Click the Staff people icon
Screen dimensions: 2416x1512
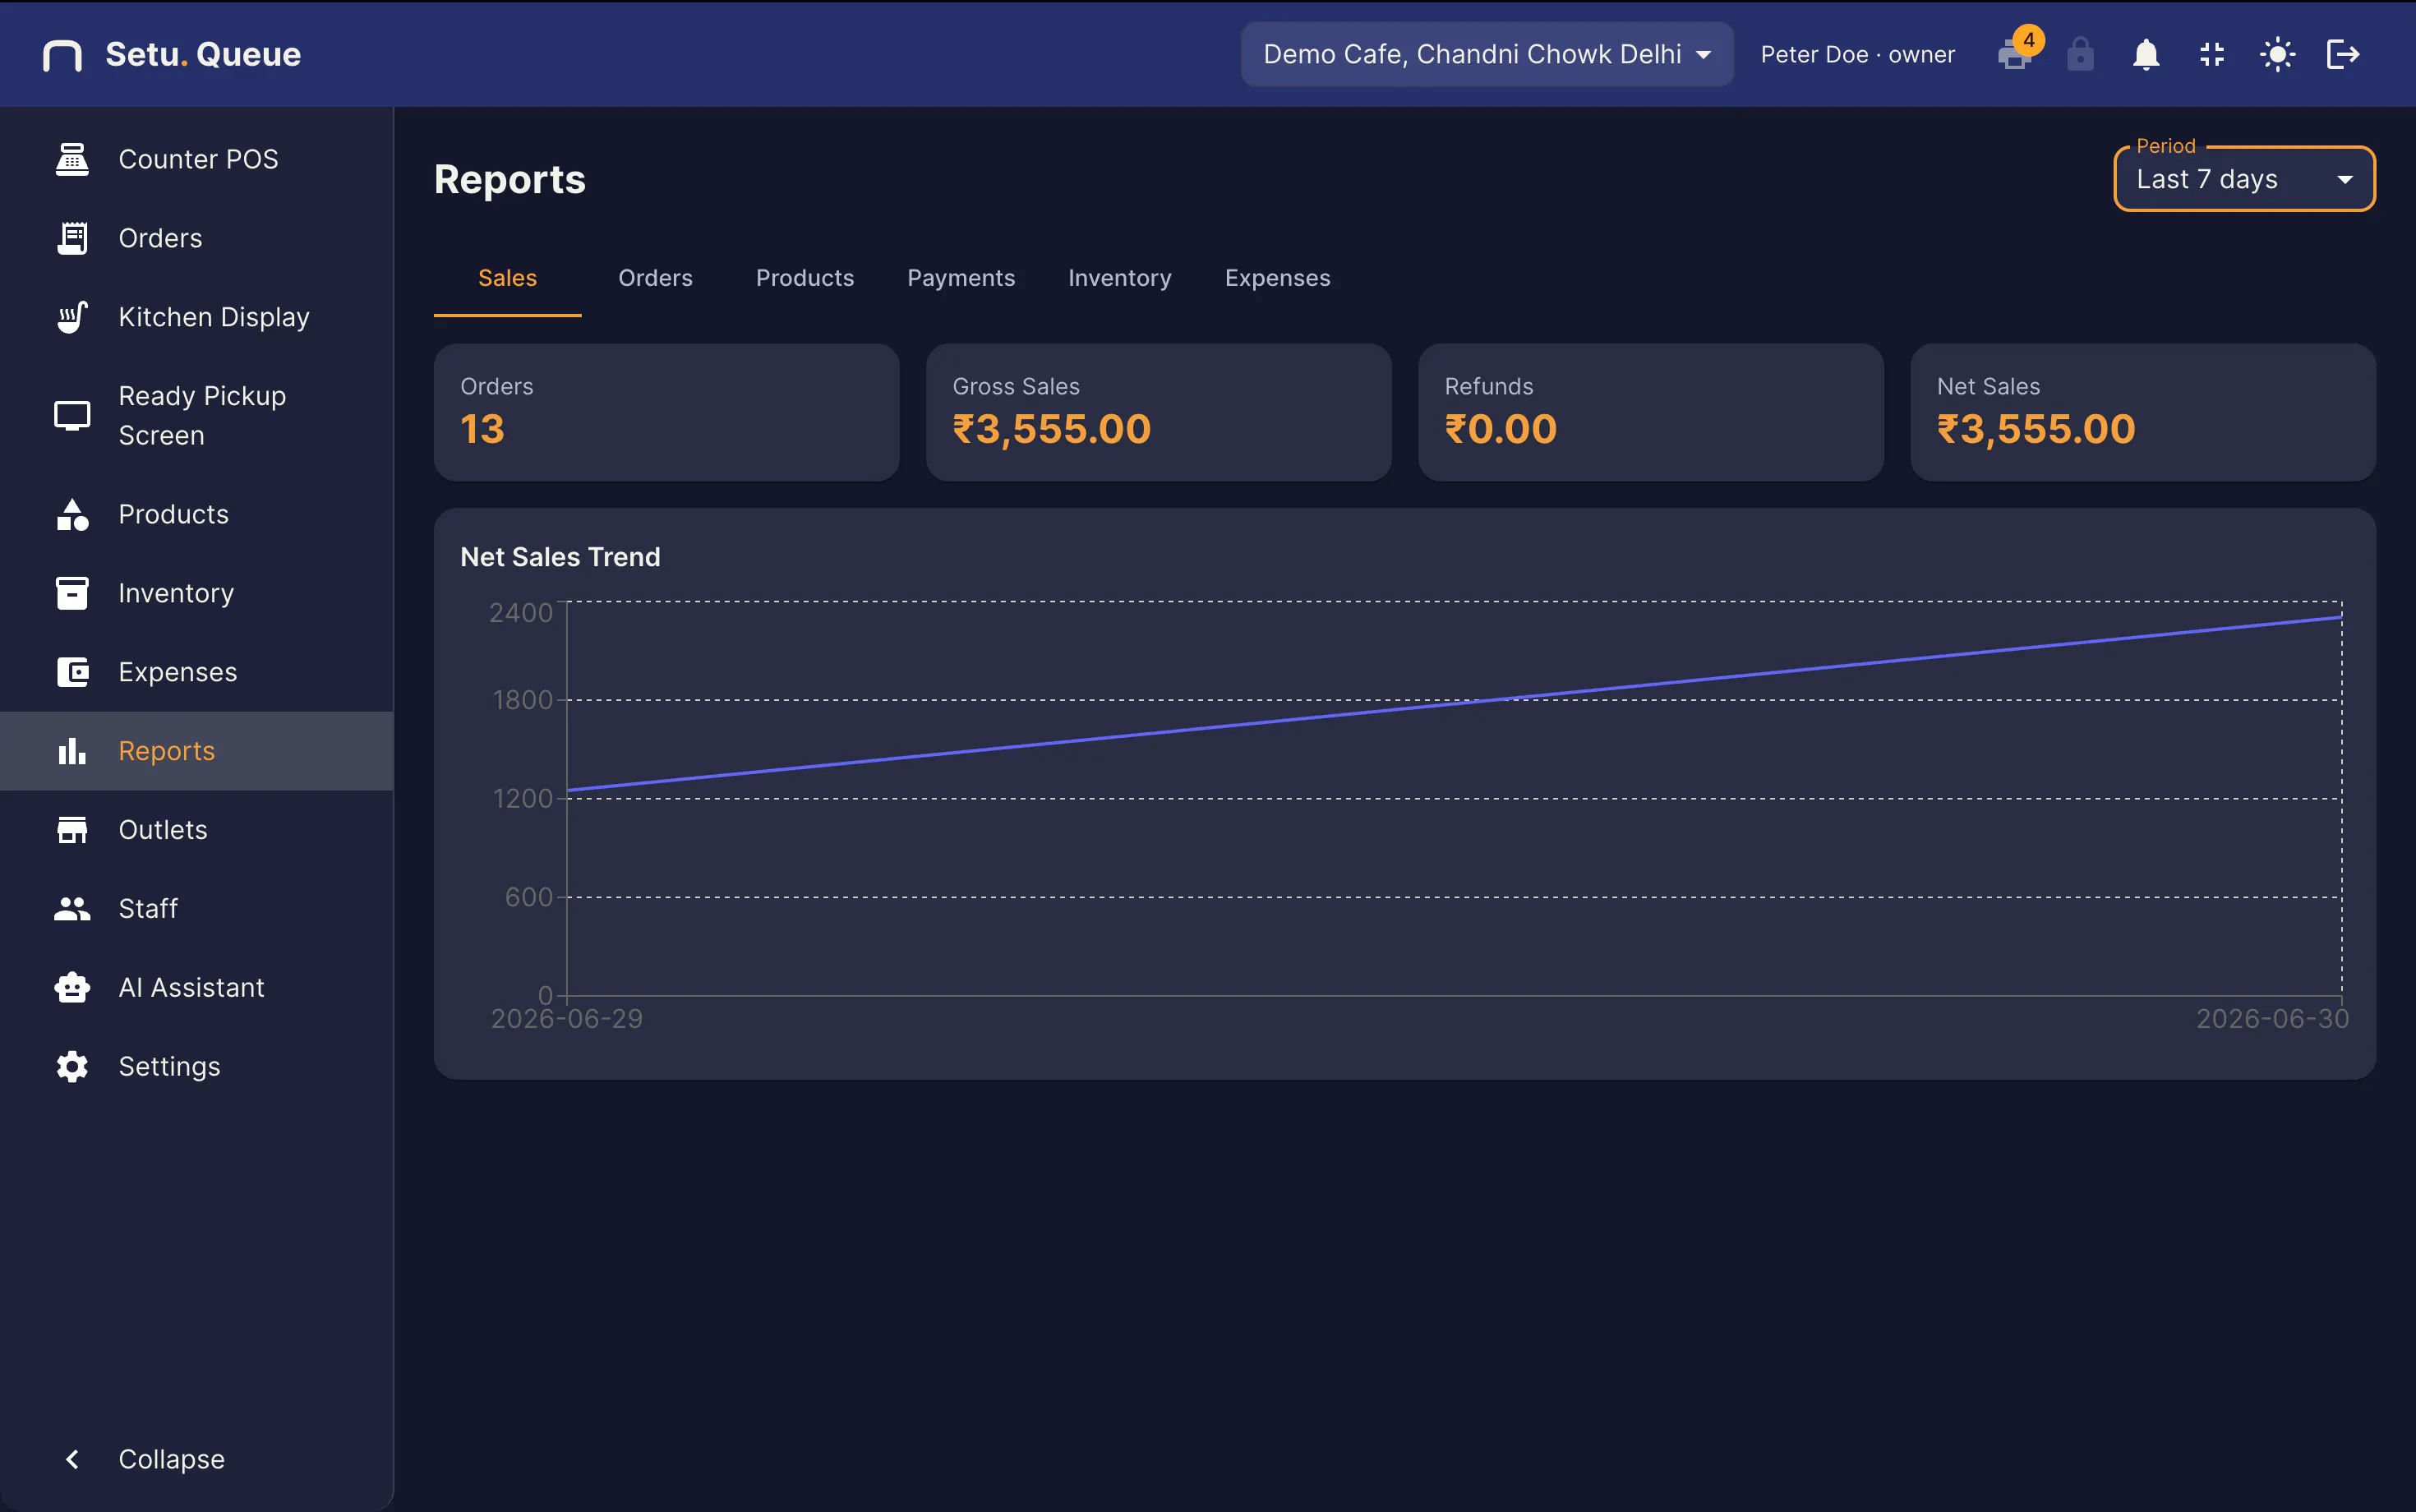coord(72,909)
